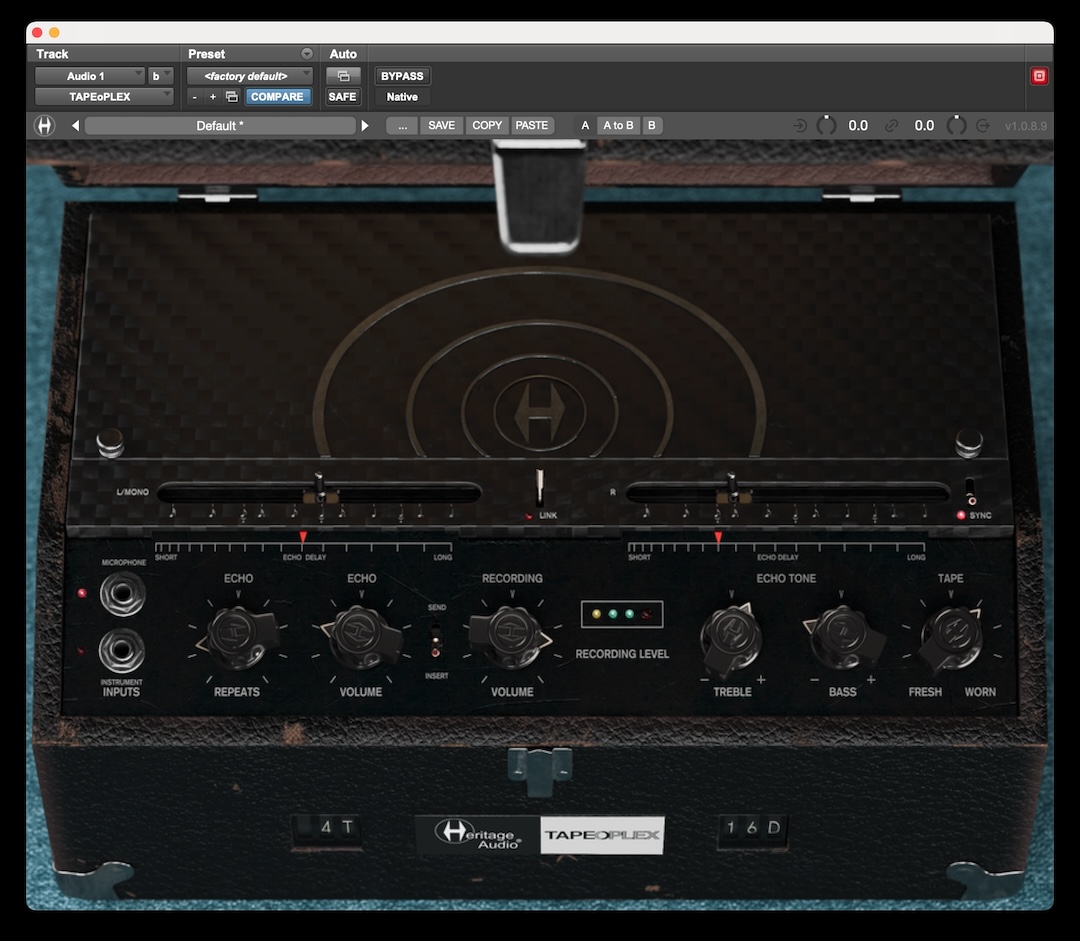Image resolution: width=1080 pixels, height=941 pixels.
Task: Click the R channel echo delay slider handle
Action: pyautogui.click(x=732, y=488)
